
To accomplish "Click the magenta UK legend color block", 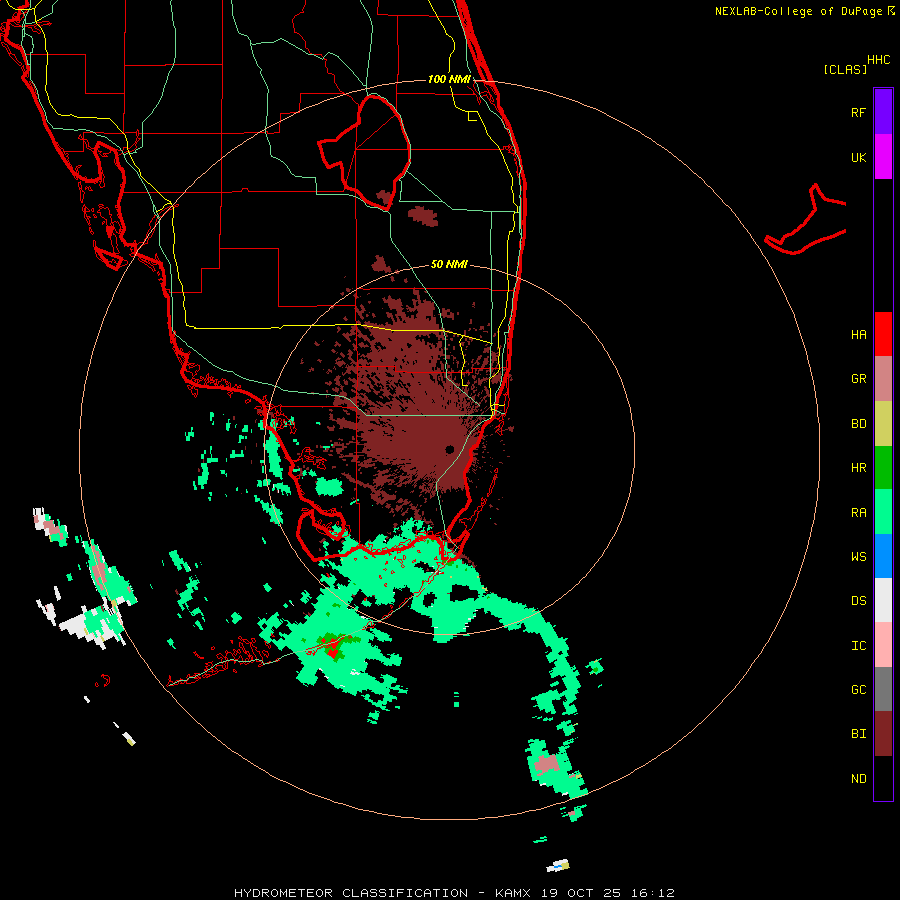I will [x=883, y=157].
